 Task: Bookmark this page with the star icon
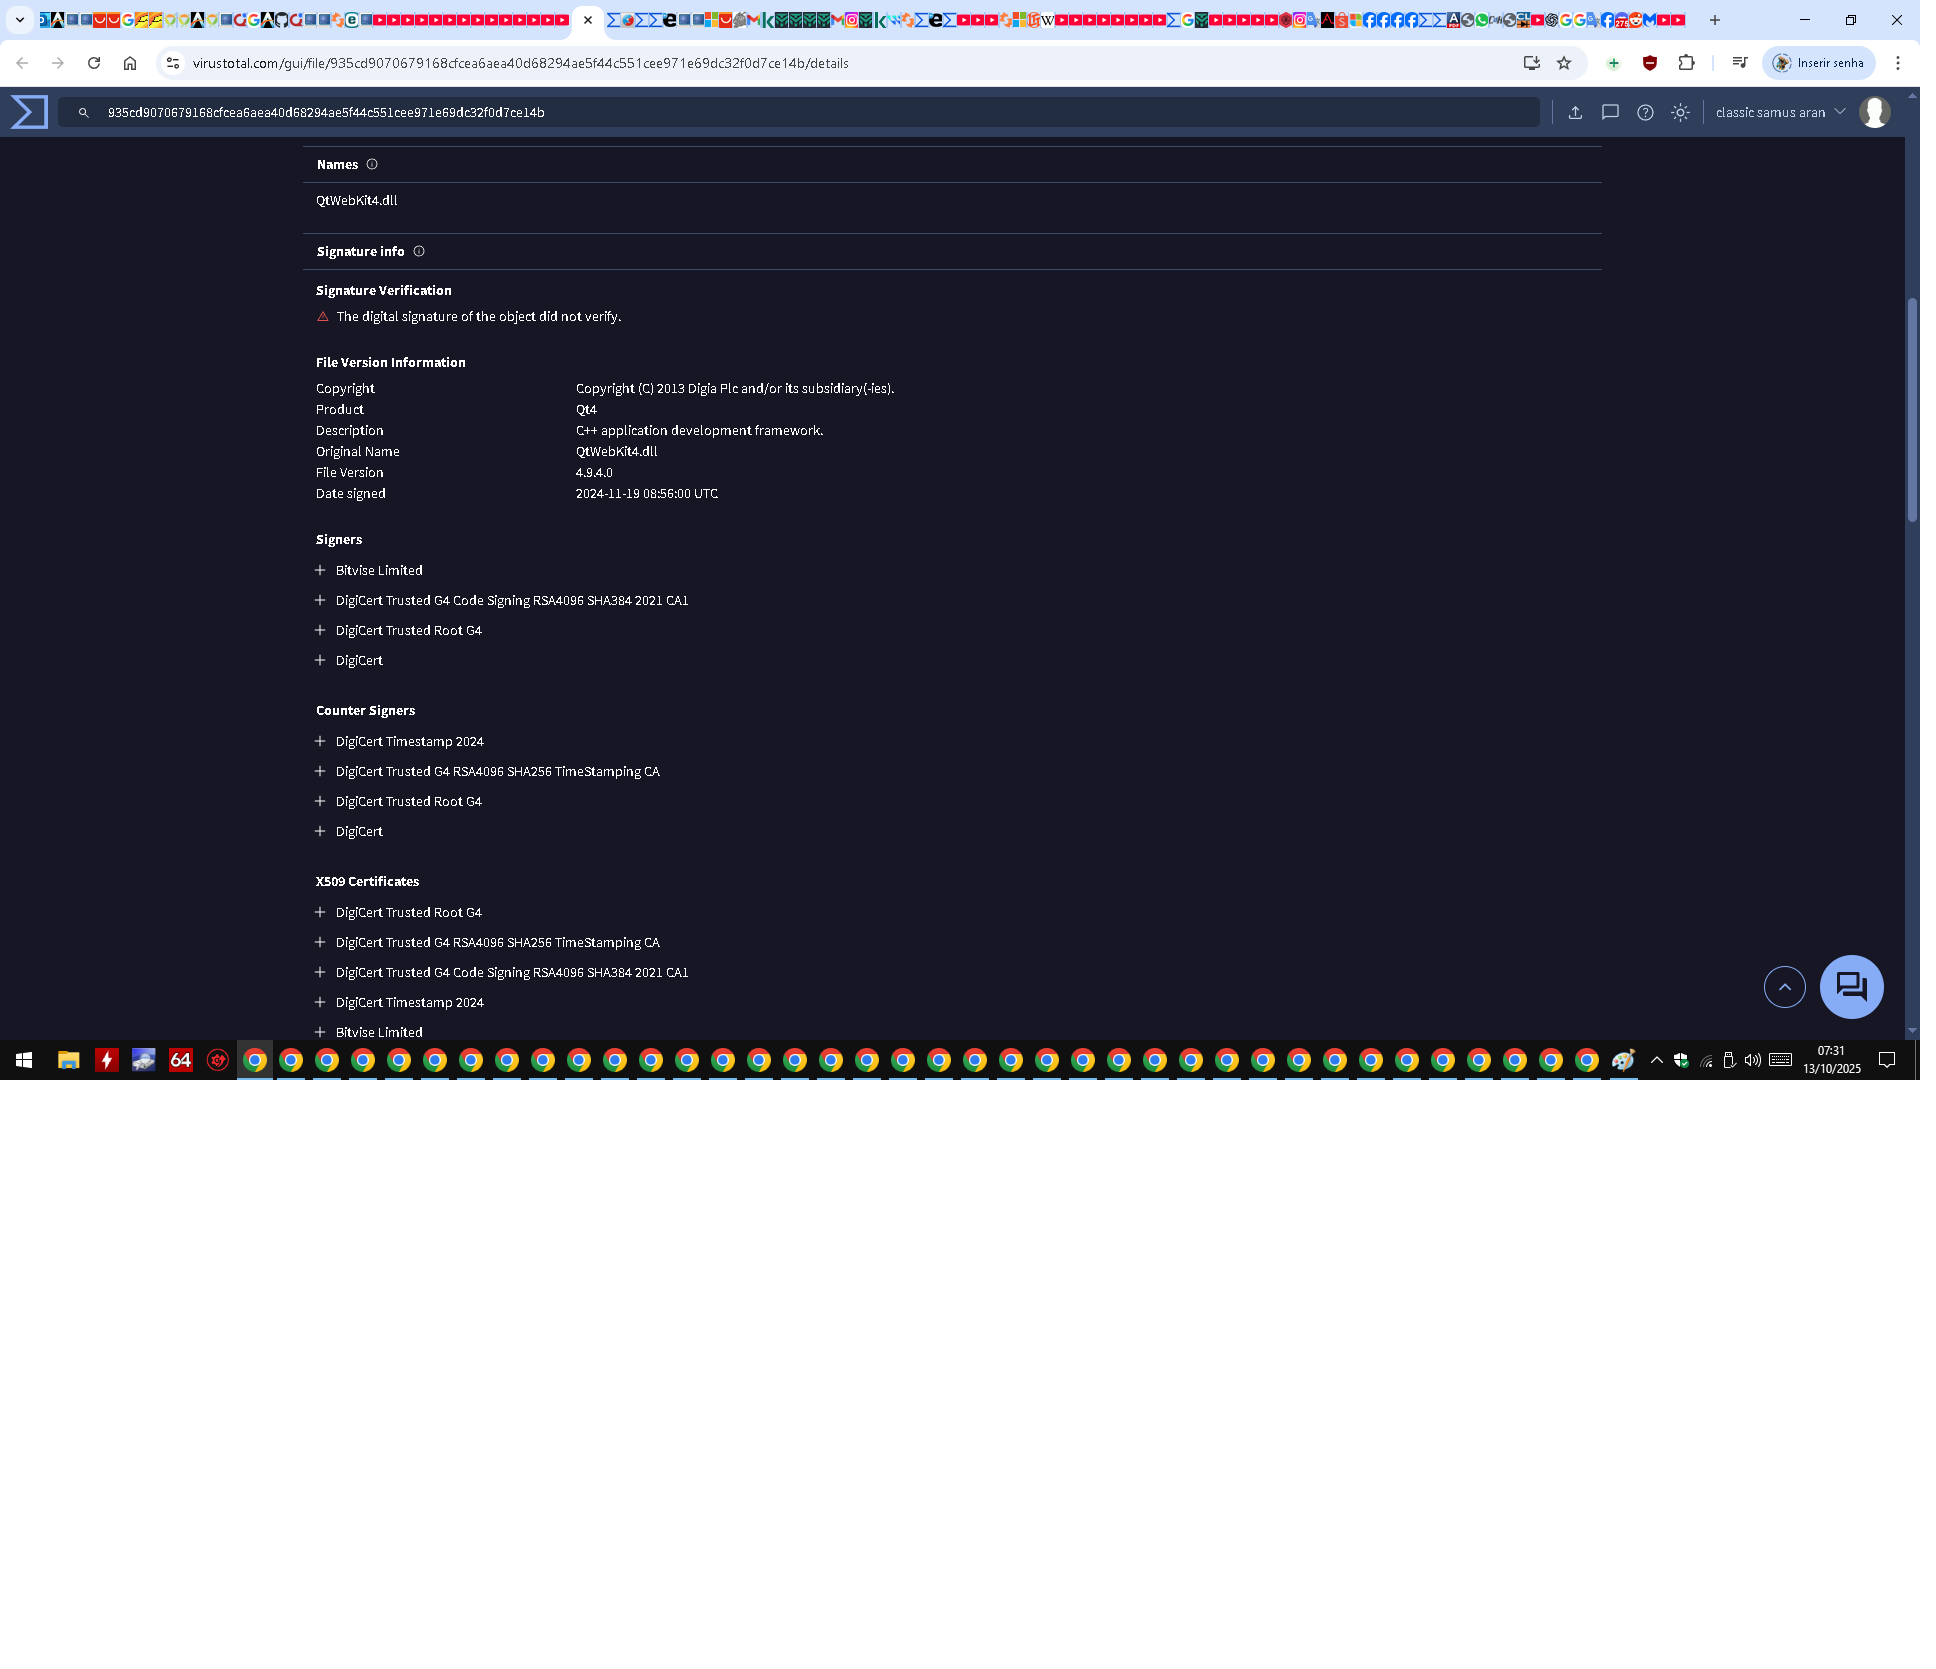tap(1564, 63)
